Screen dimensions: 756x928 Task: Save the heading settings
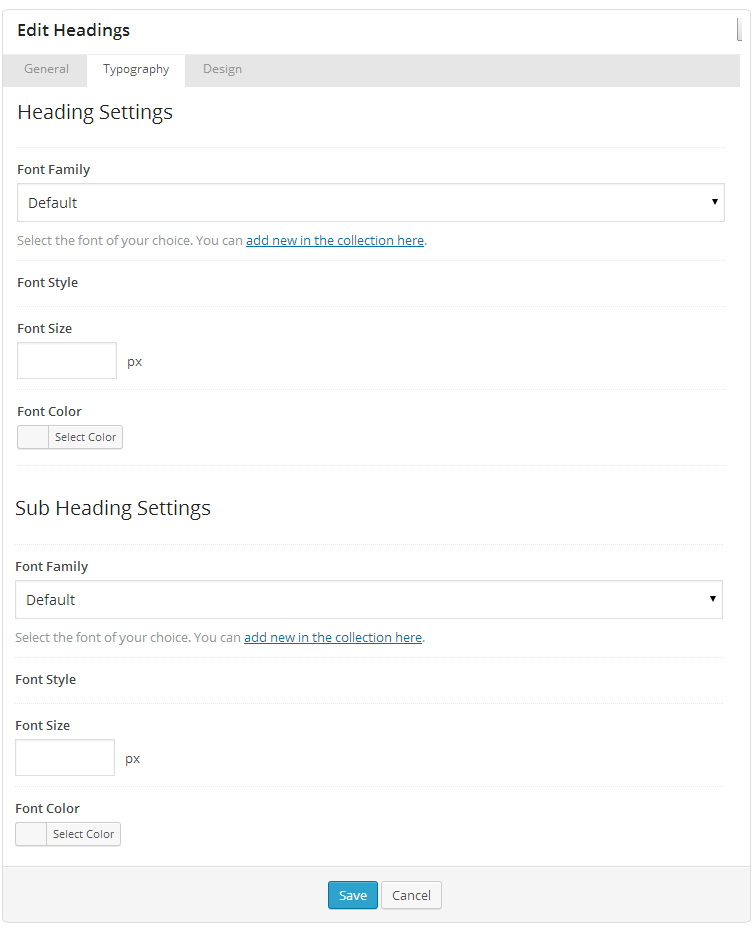352,895
